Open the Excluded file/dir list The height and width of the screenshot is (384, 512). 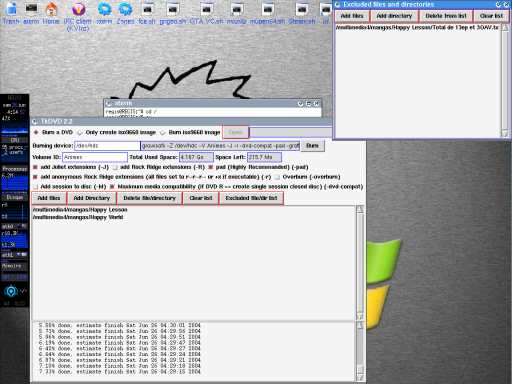click(x=251, y=198)
